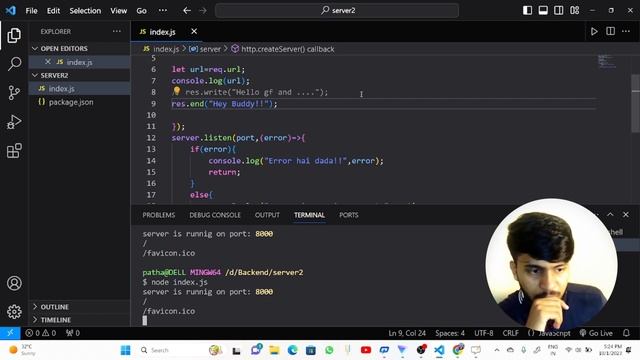Screen dimensions: 640x360
Task: Open the File menu
Action: (31, 11)
